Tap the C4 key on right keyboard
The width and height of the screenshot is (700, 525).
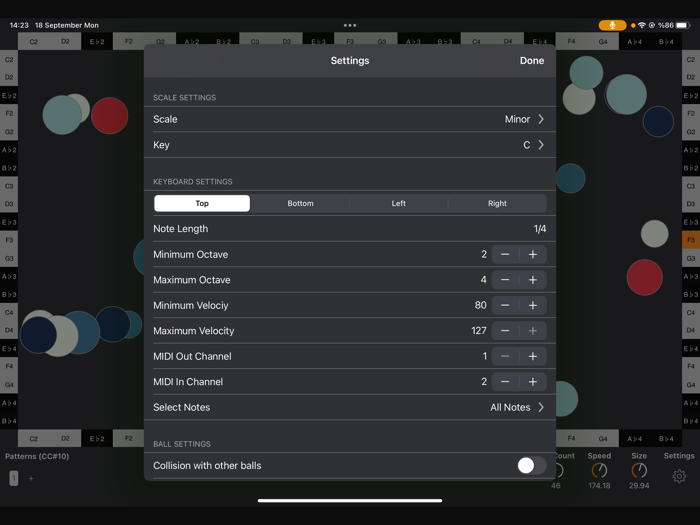tap(691, 312)
